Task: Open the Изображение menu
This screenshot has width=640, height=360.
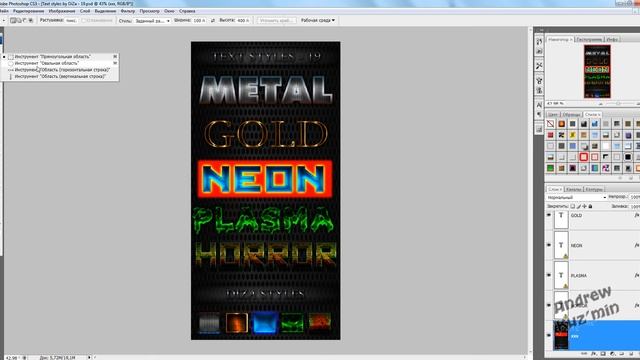Action: (62, 11)
